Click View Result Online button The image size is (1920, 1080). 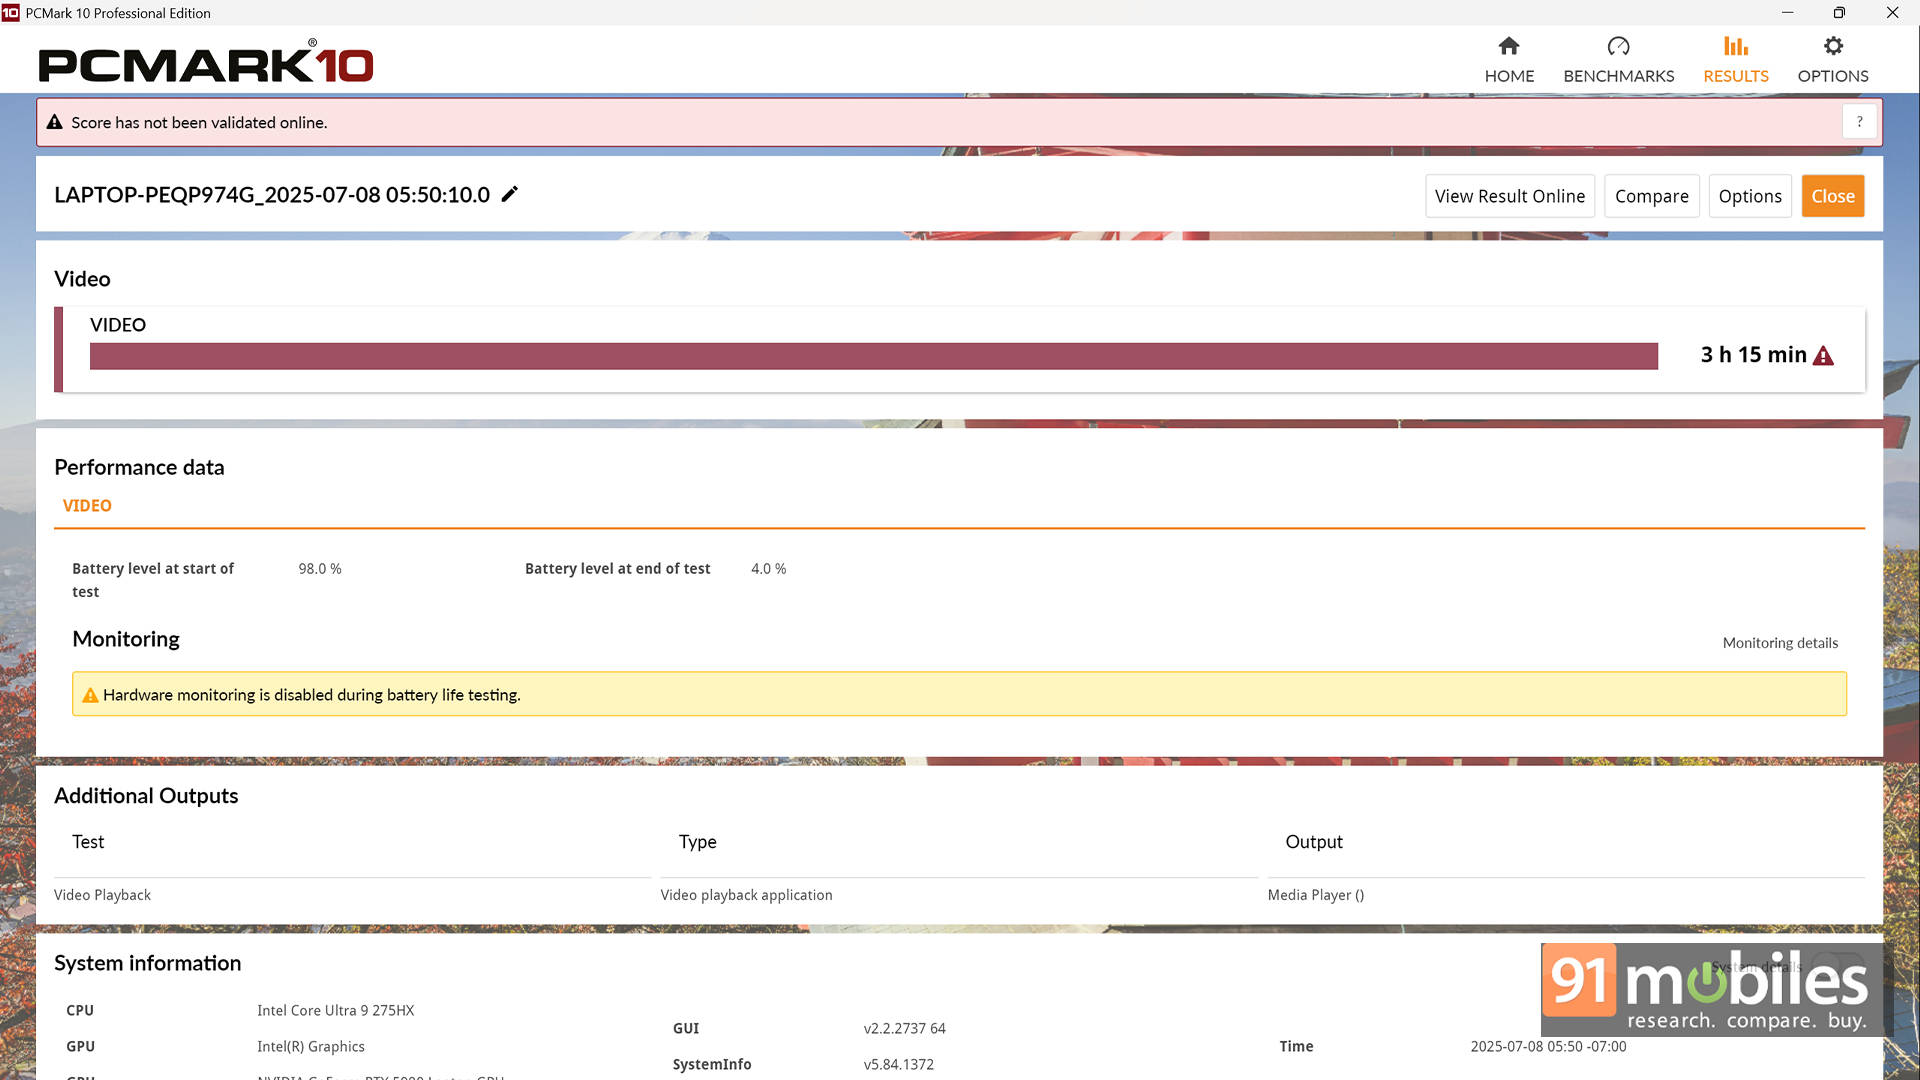(1510, 196)
